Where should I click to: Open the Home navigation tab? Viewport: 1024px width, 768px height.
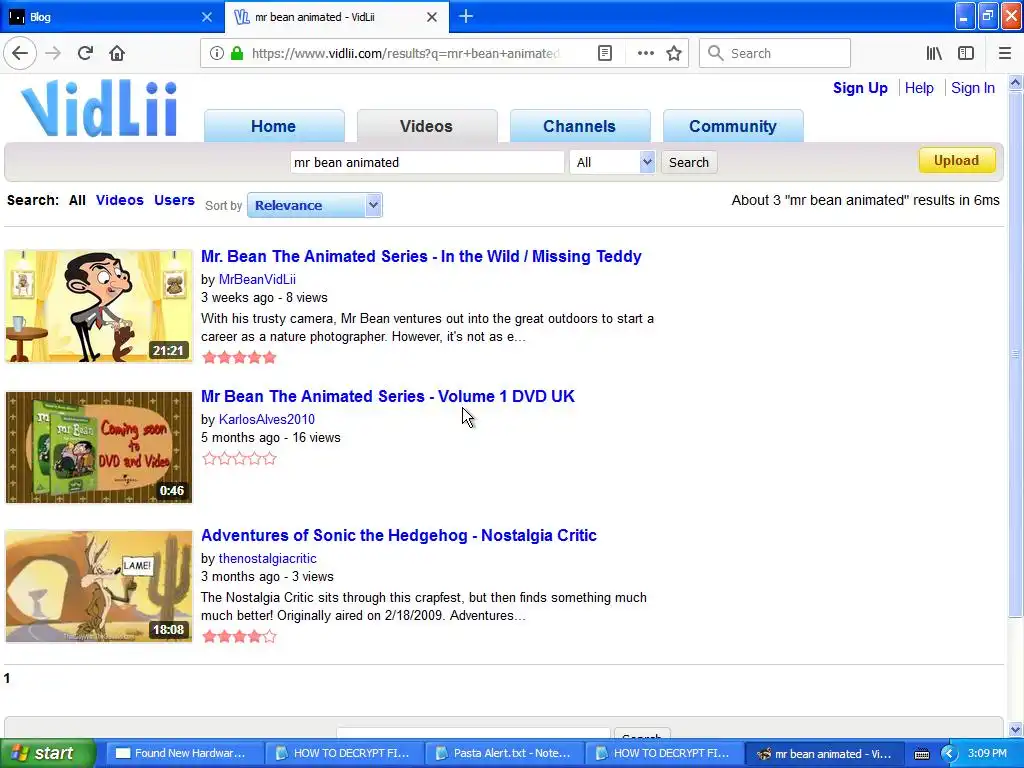pyautogui.click(x=274, y=126)
